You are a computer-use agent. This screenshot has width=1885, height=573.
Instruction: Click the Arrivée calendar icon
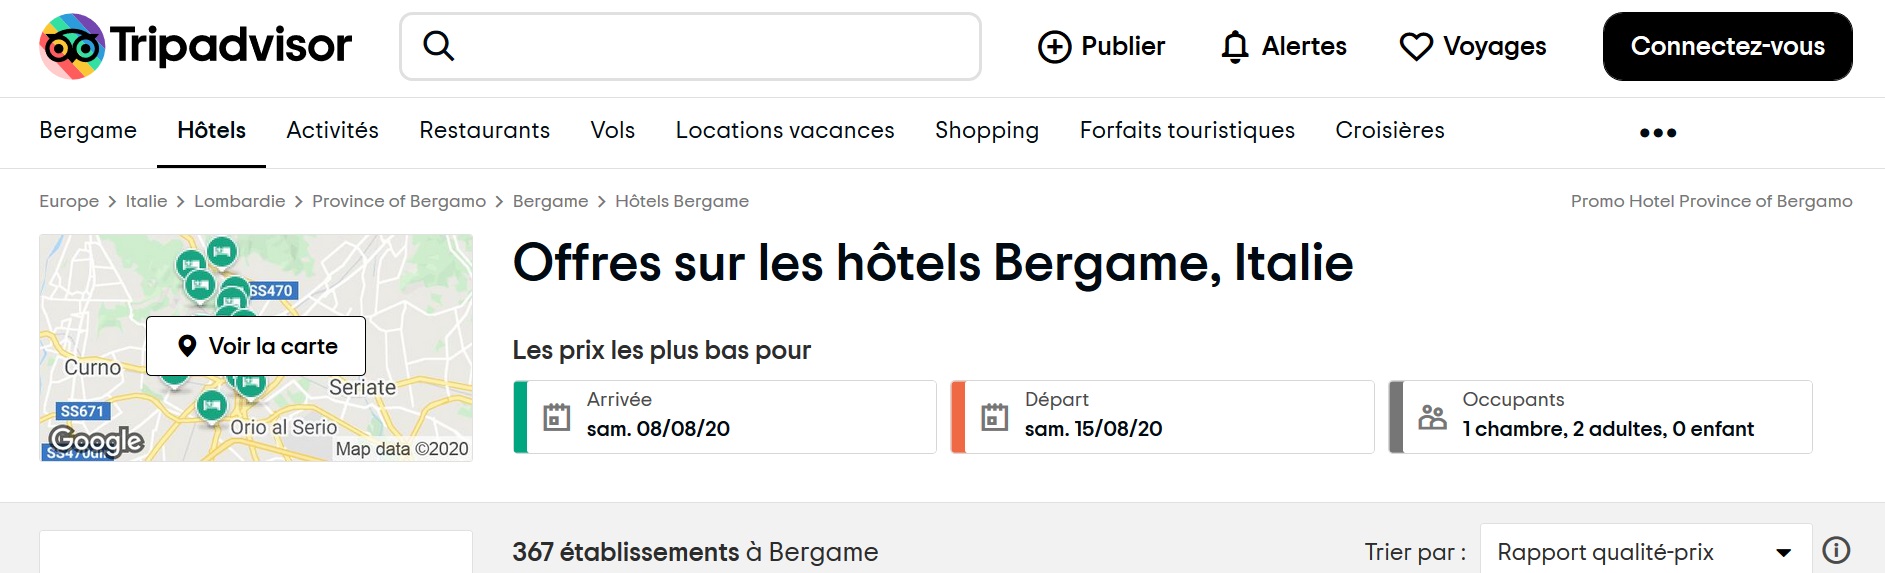click(557, 417)
